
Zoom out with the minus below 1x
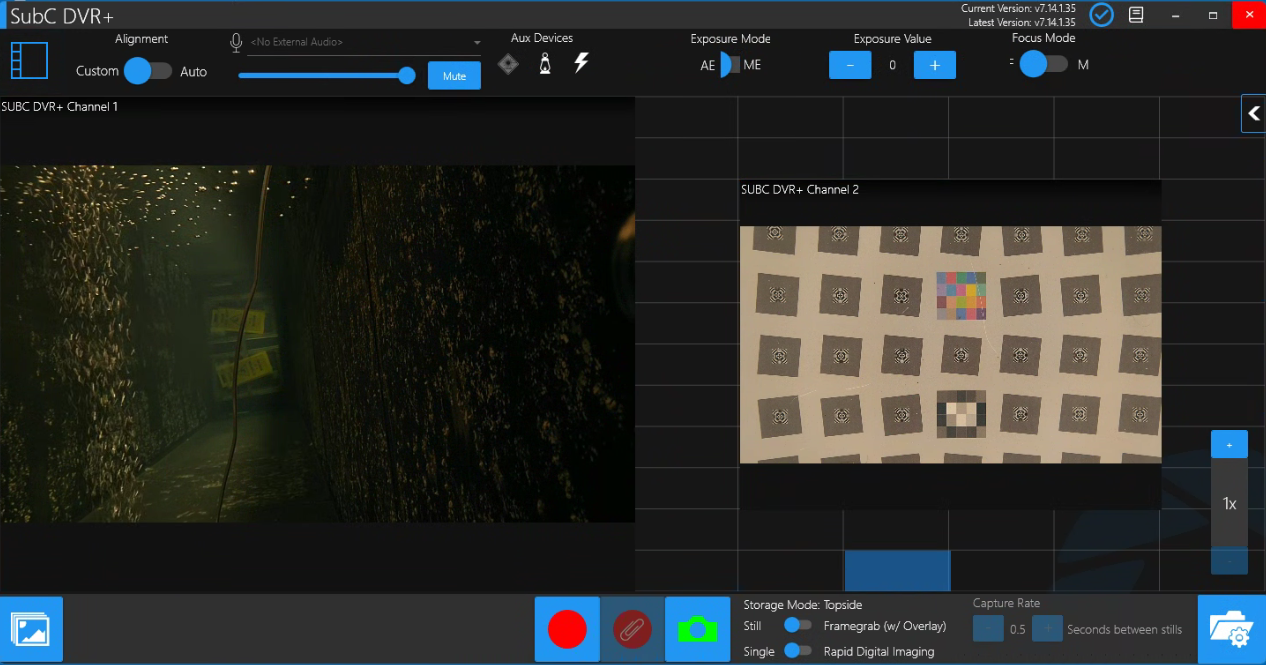[x=1229, y=560]
